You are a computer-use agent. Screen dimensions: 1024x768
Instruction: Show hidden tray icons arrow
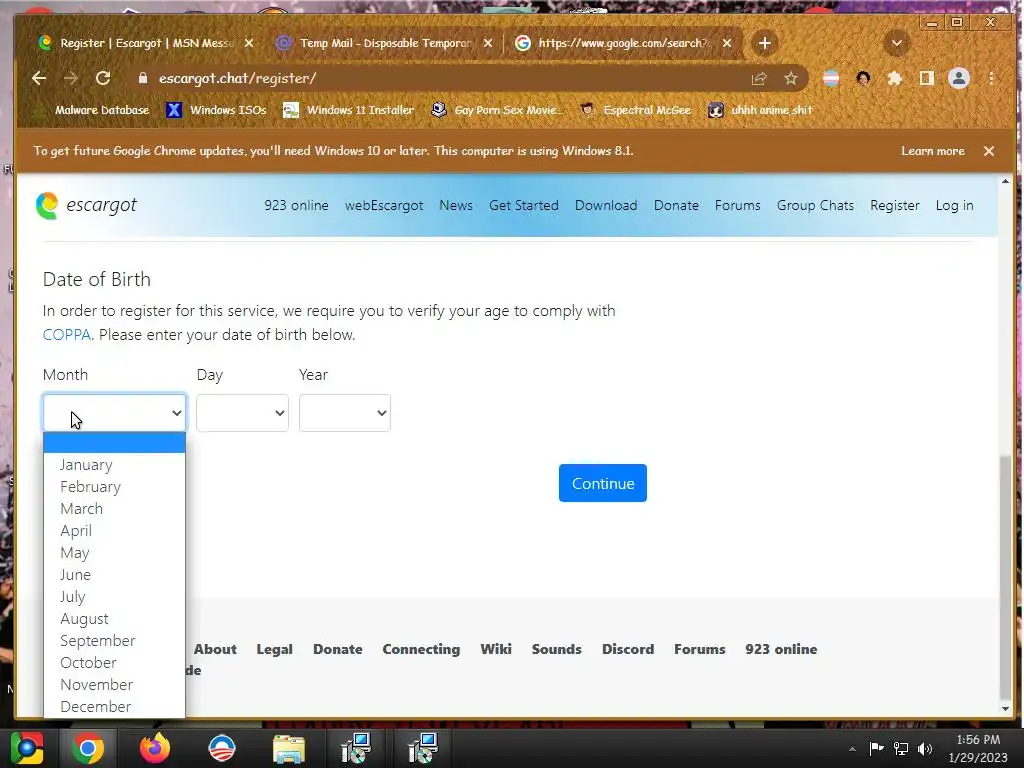pyautogui.click(x=852, y=749)
